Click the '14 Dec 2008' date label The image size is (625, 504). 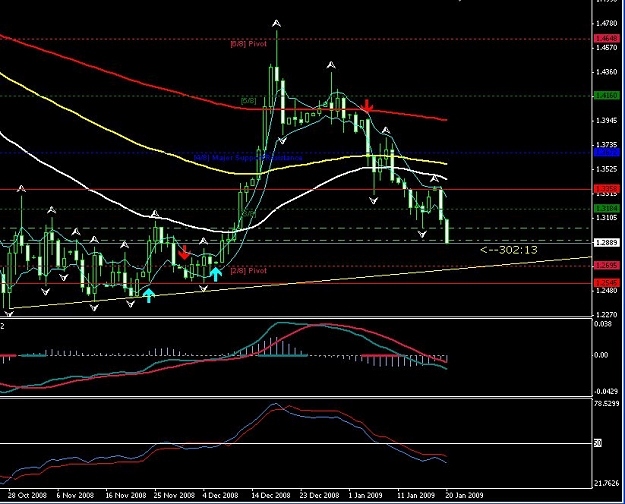coord(271,496)
